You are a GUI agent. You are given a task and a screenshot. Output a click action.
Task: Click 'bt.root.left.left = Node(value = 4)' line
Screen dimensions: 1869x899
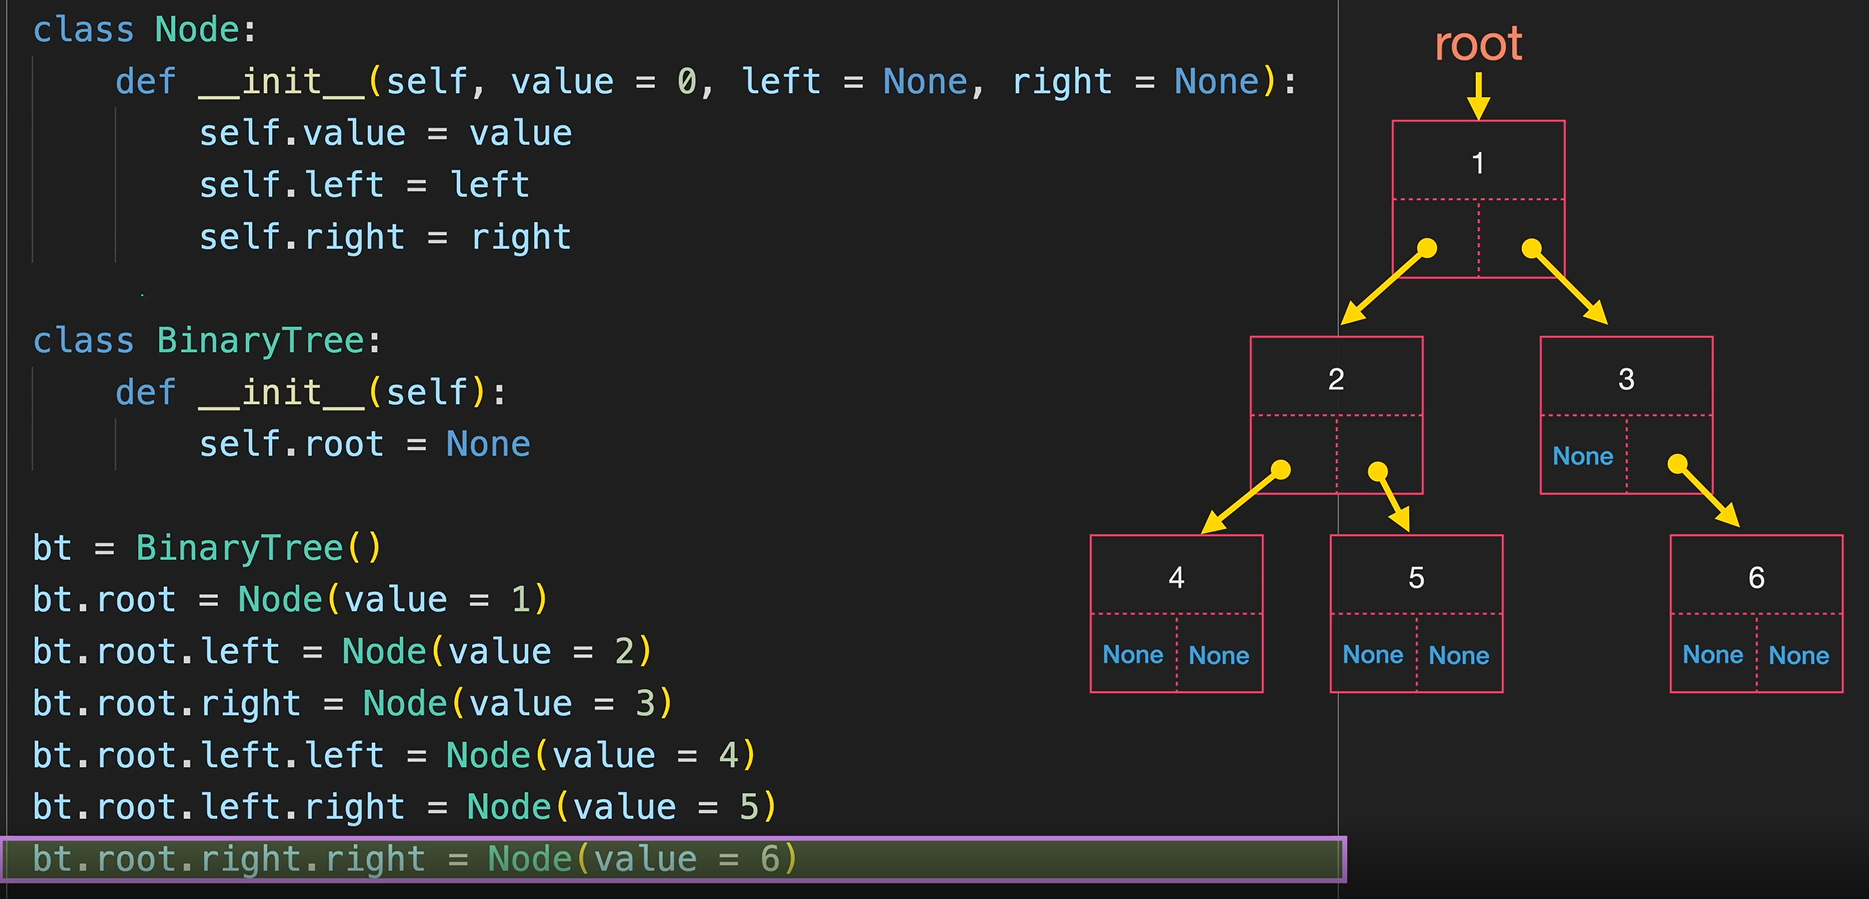coord(394,756)
